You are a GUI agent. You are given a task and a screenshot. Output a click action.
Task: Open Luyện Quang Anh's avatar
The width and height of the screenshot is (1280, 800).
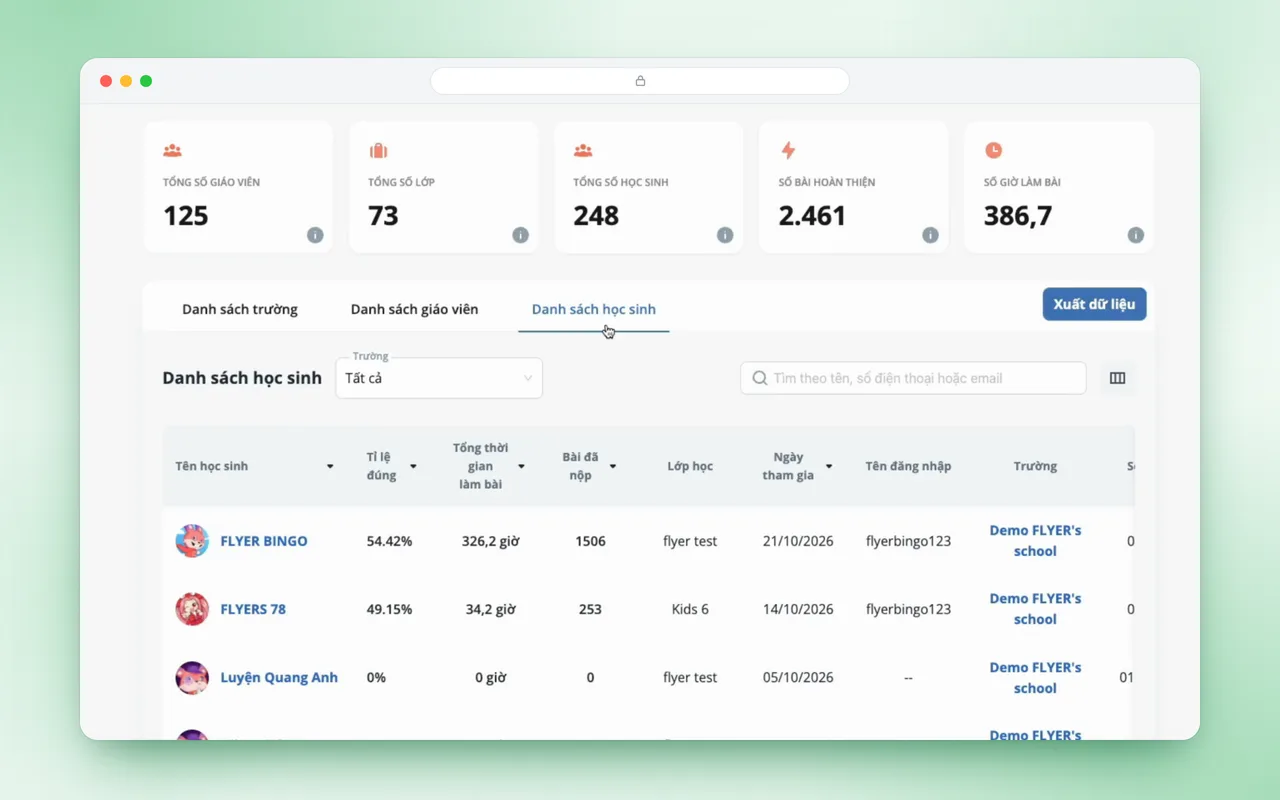(x=192, y=677)
